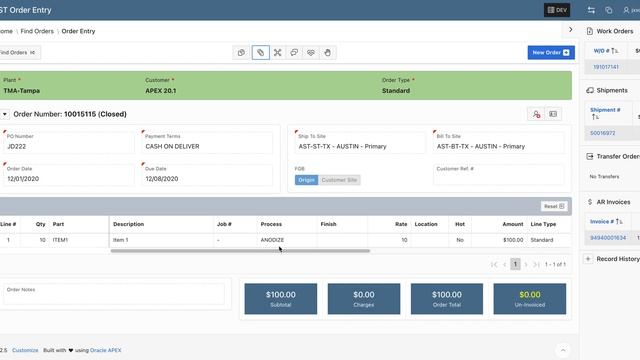
Task: Select page 1 in grid pagination
Action: coord(516,264)
